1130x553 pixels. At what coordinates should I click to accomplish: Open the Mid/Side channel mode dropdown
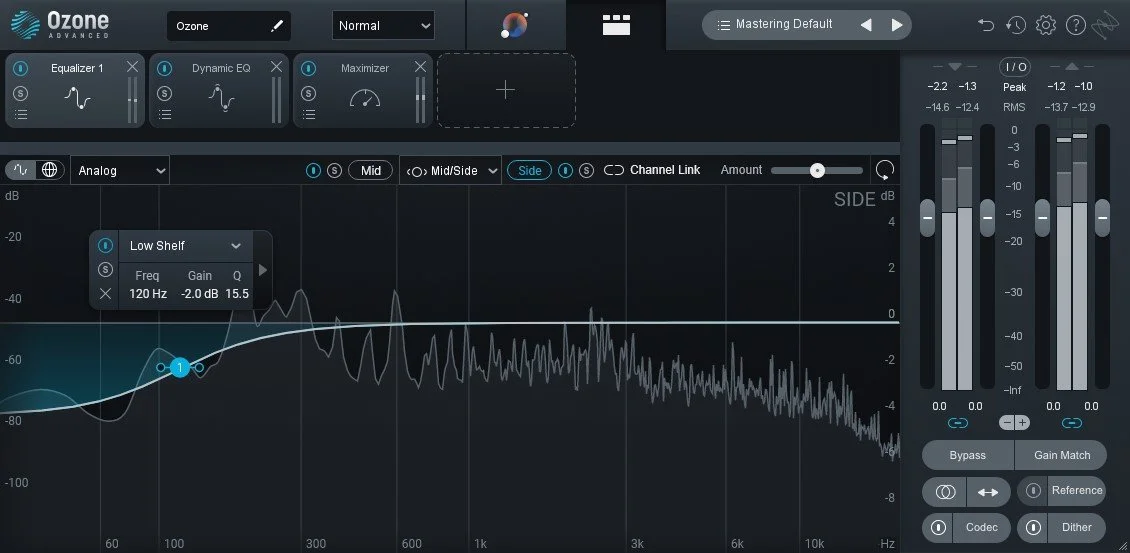click(x=450, y=170)
